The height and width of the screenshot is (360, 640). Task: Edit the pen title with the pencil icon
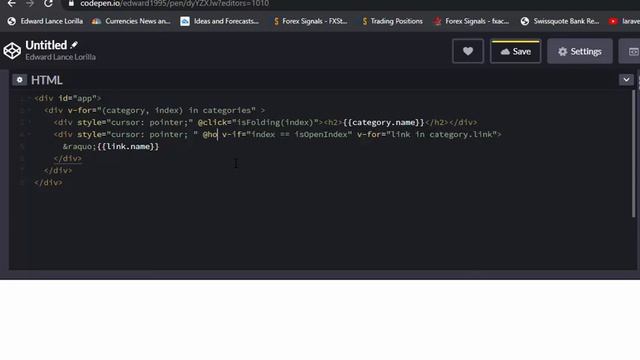pos(74,45)
